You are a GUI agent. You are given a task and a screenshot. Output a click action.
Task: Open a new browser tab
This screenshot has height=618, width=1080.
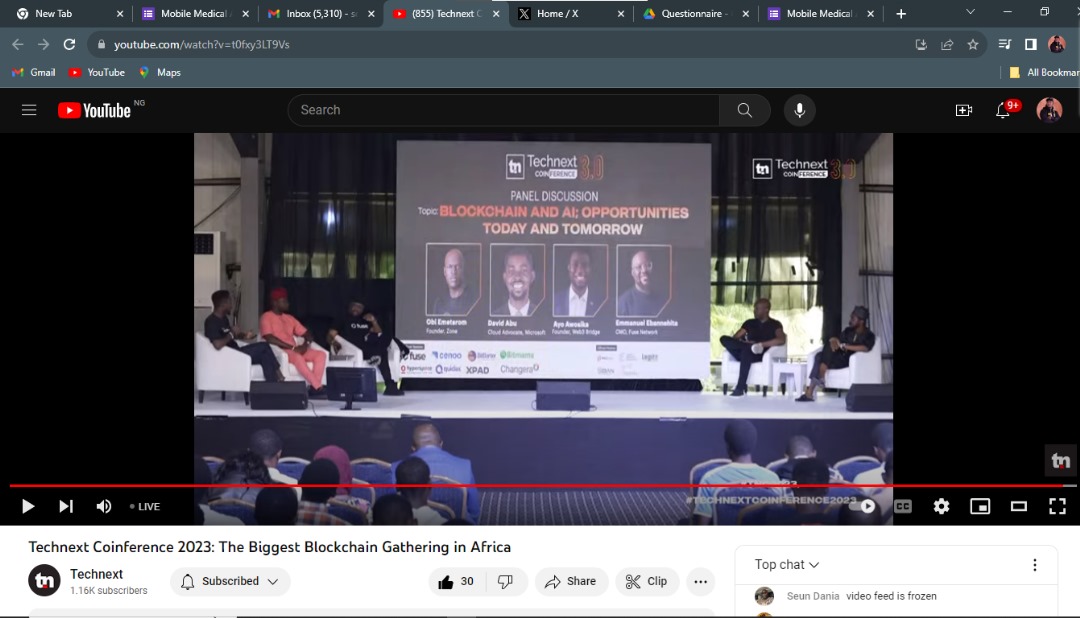pos(901,14)
